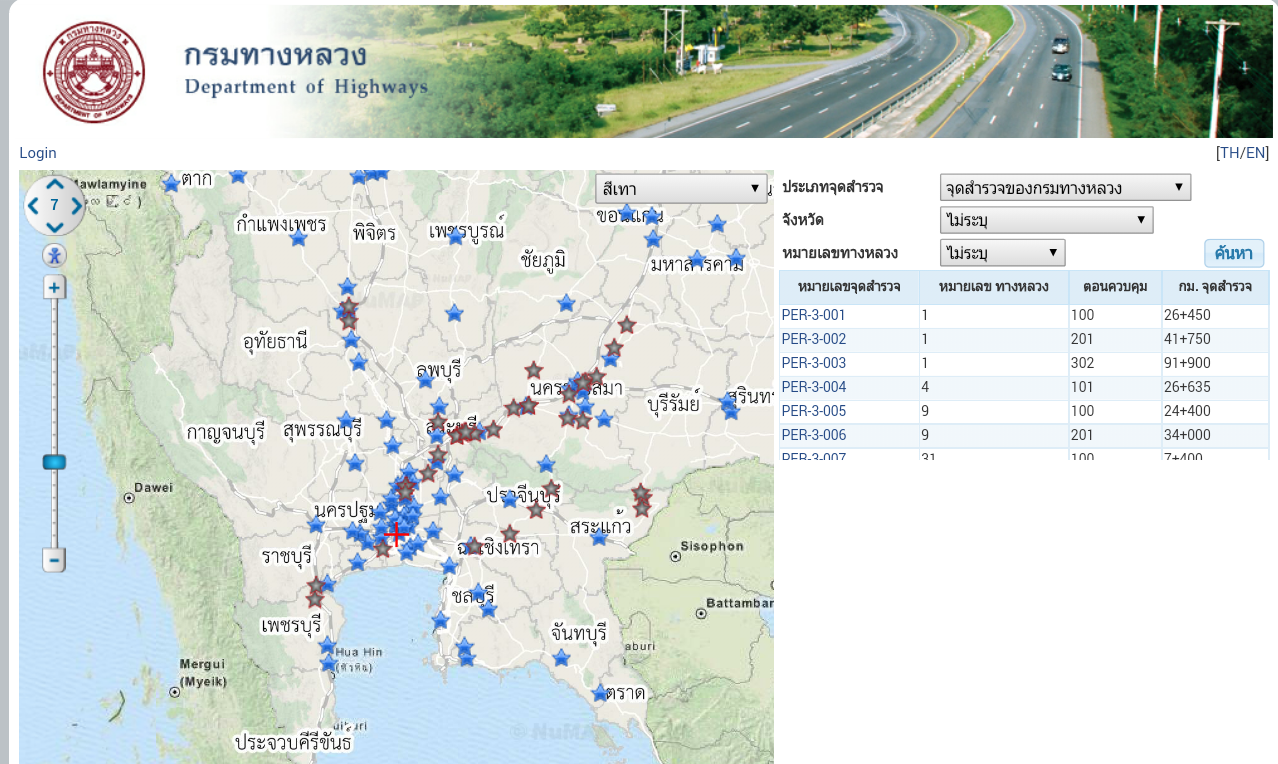Screen dimensions: 1278x764
Task: Pan the map up with the top arrow
Action: 54,184
